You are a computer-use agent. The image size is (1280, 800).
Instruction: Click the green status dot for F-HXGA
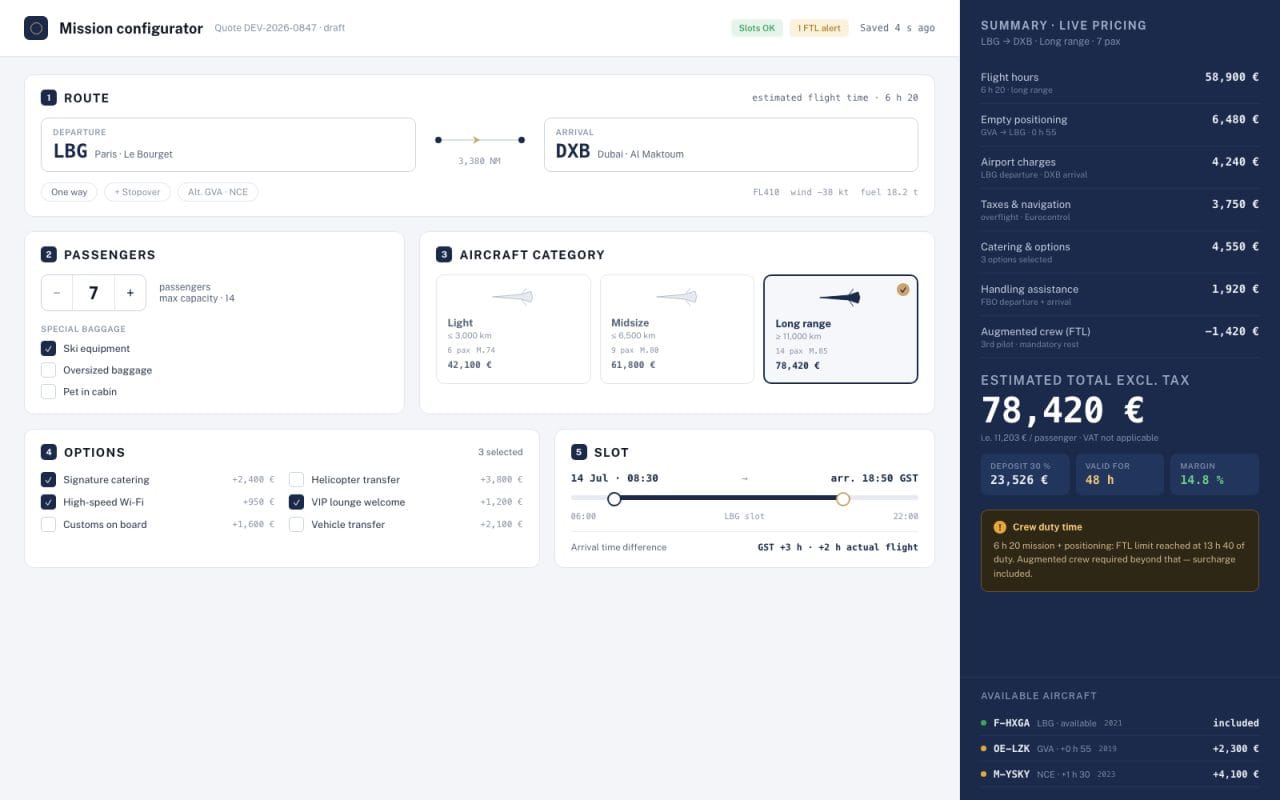pos(984,723)
